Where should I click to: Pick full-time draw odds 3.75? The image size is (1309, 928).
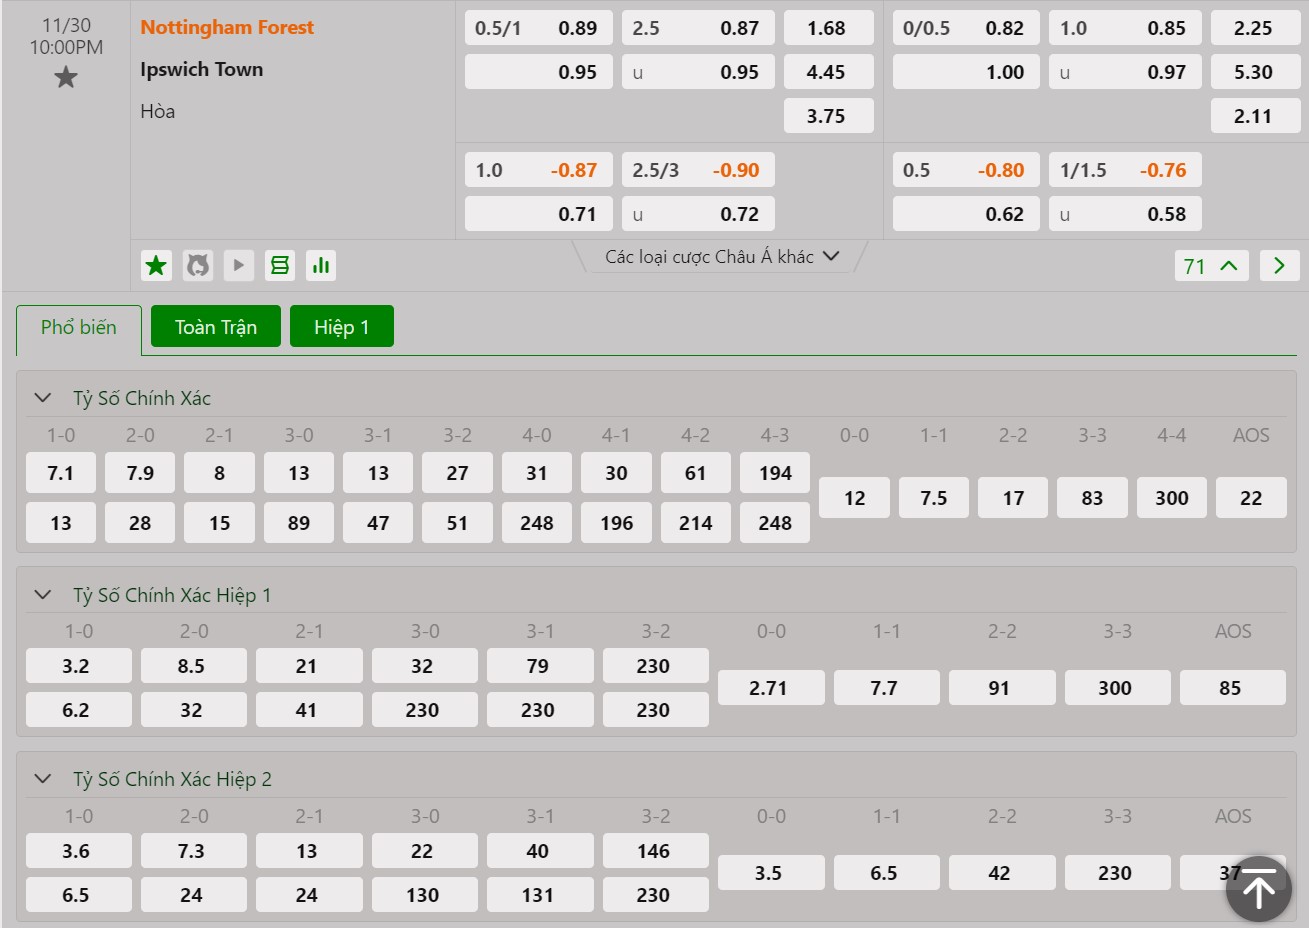(829, 116)
